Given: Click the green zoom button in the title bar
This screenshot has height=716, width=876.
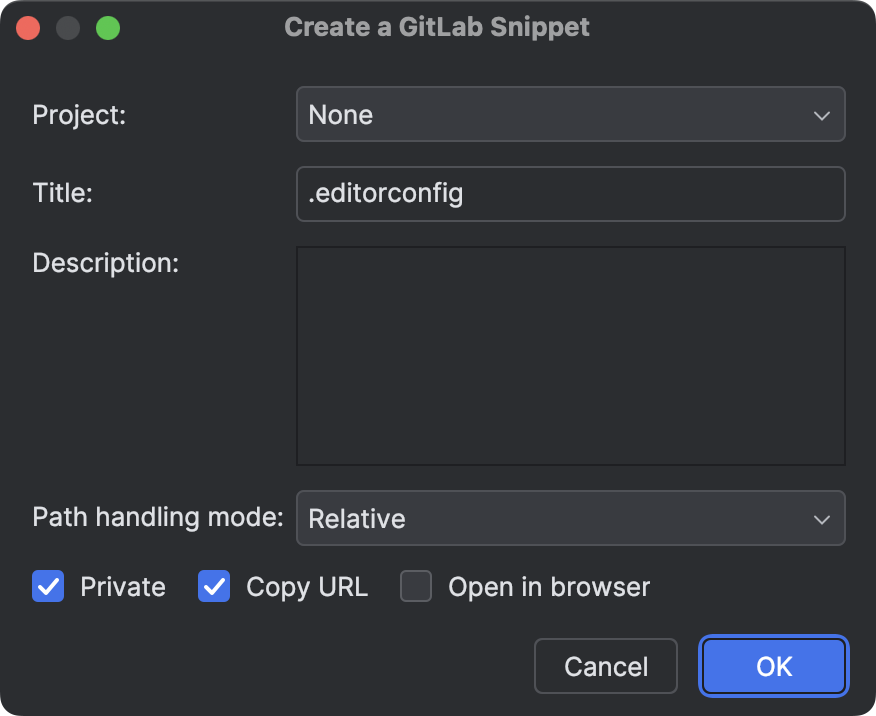Looking at the screenshot, I should (x=108, y=27).
